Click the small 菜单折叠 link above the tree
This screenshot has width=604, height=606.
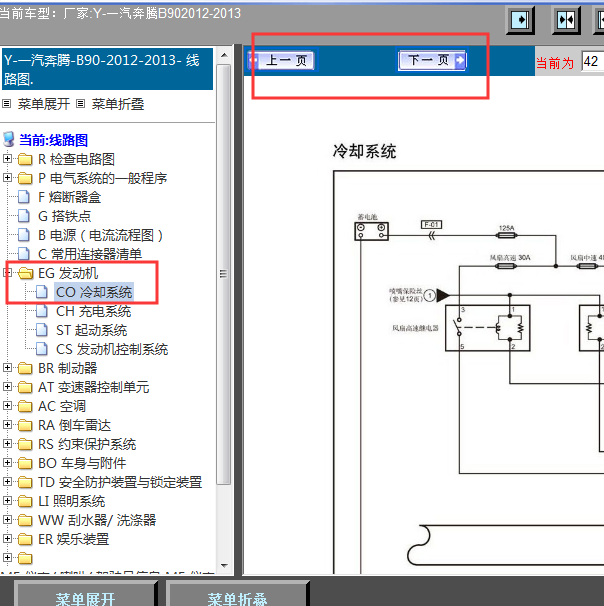[x=117, y=104]
